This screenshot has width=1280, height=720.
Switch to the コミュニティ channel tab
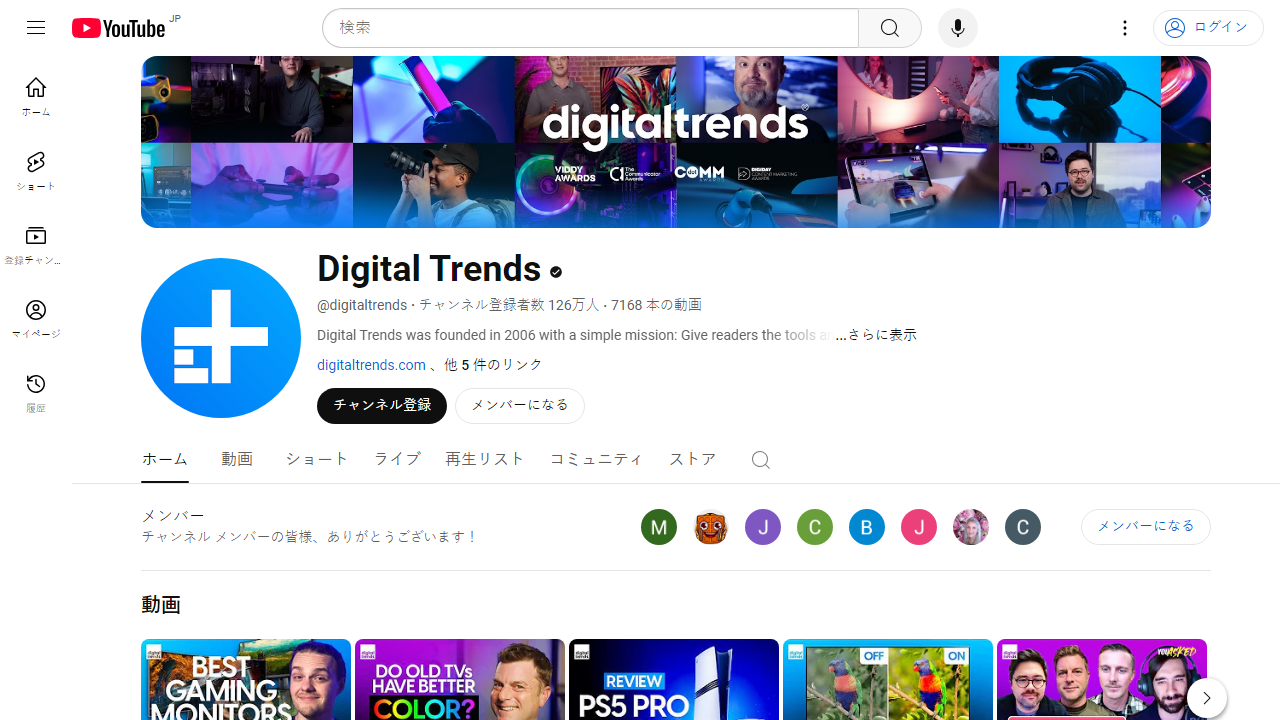point(596,459)
